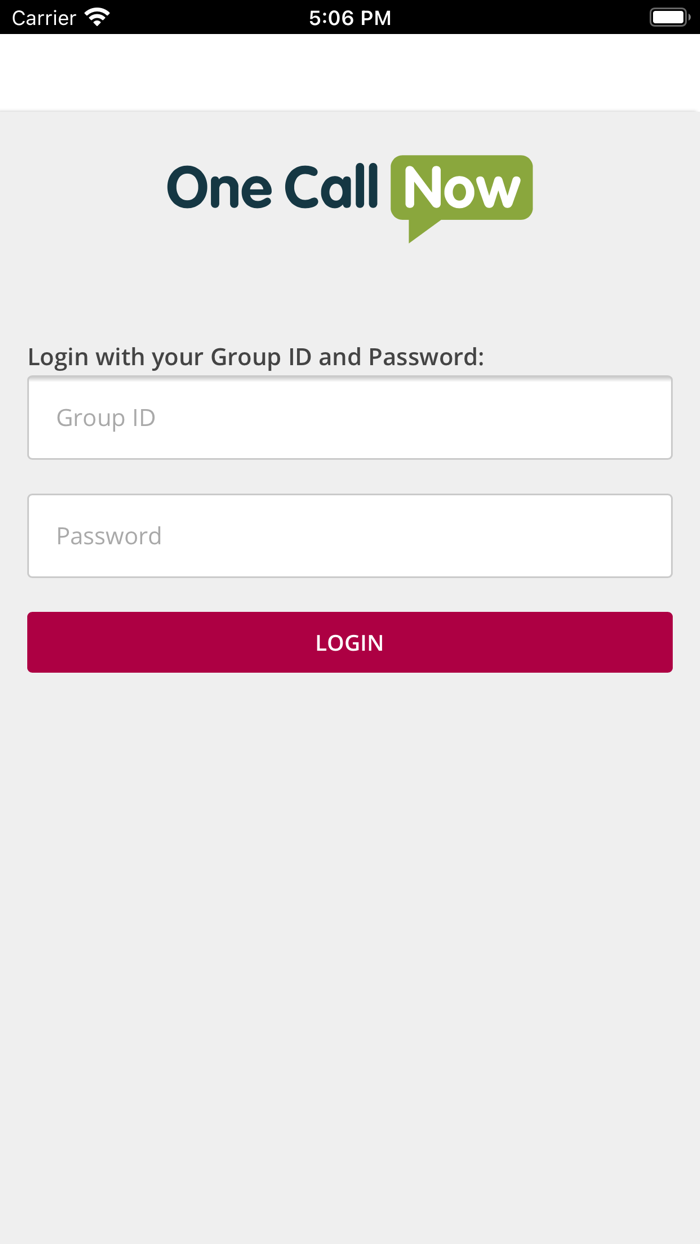
Task: Click the green Now speech bubble
Action: pyautogui.click(x=461, y=187)
